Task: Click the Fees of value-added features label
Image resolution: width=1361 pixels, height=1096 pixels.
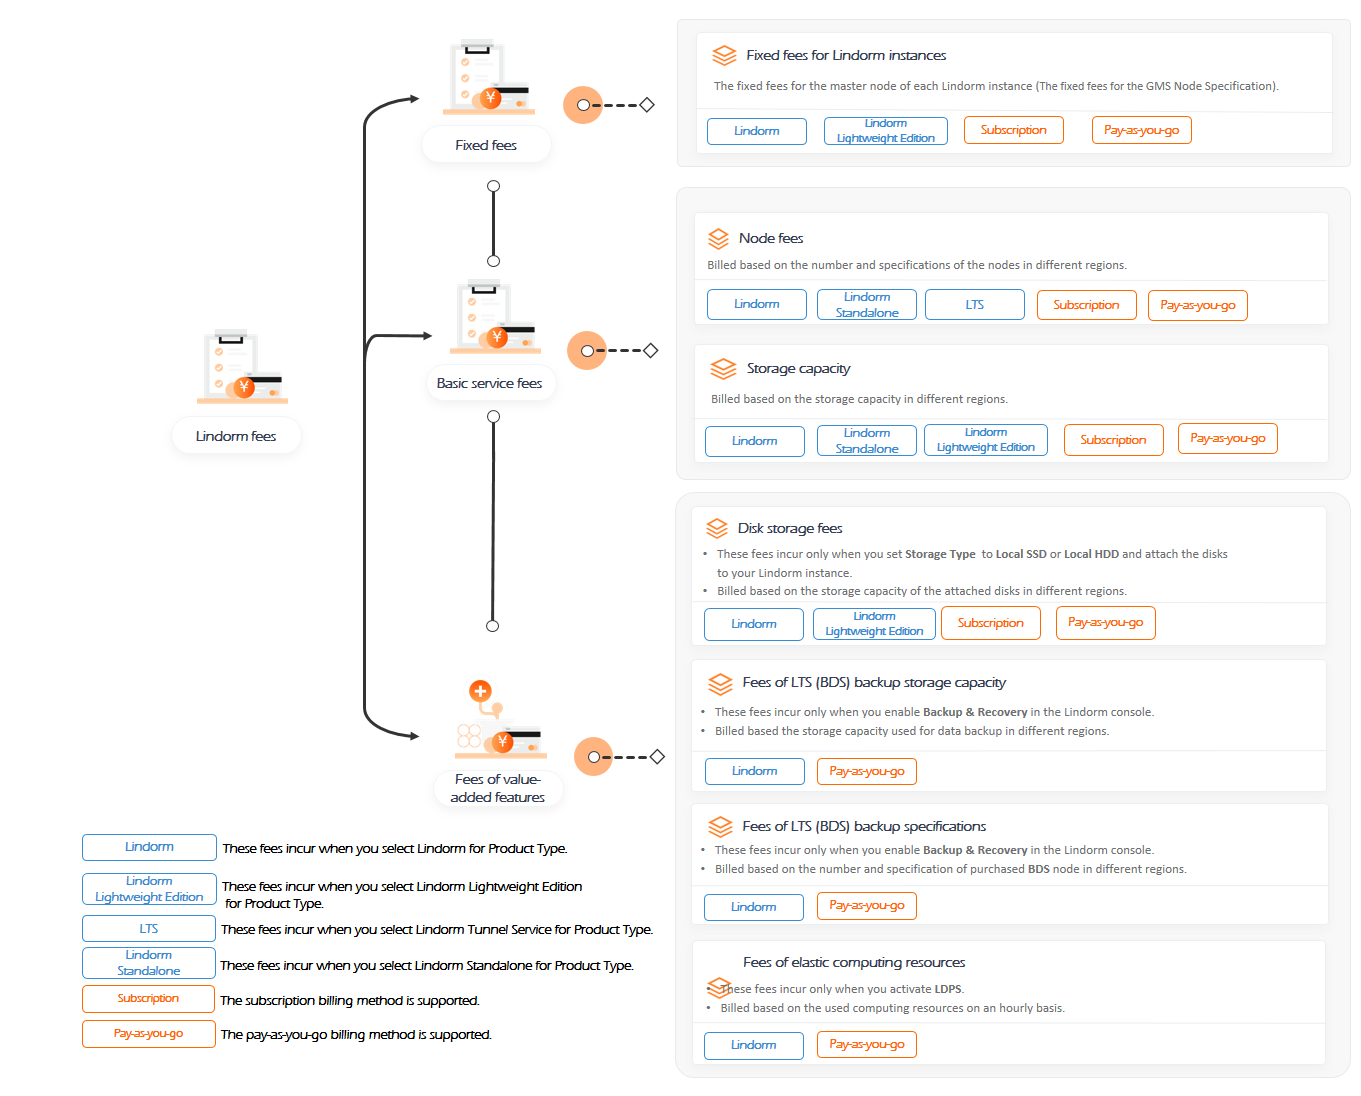Action: click(498, 788)
